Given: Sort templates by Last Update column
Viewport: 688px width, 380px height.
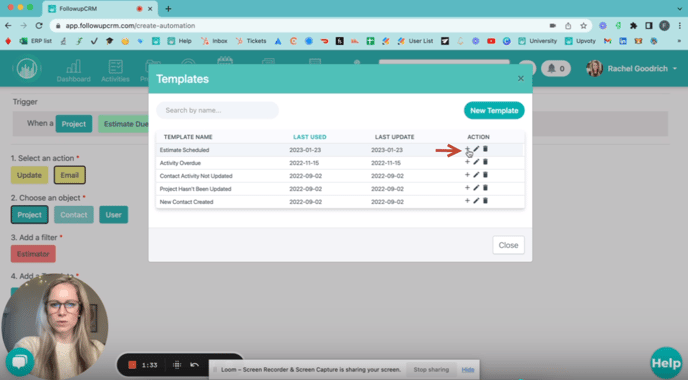Looking at the screenshot, I should click(x=394, y=137).
